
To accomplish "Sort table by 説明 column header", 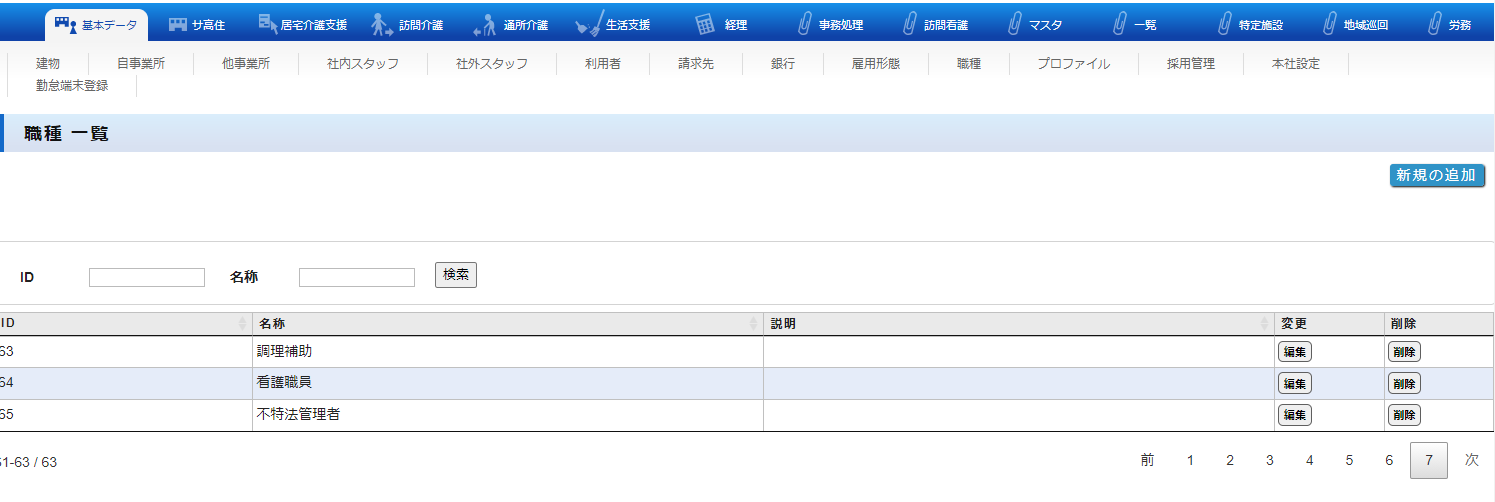I will tap(1017, 324).
